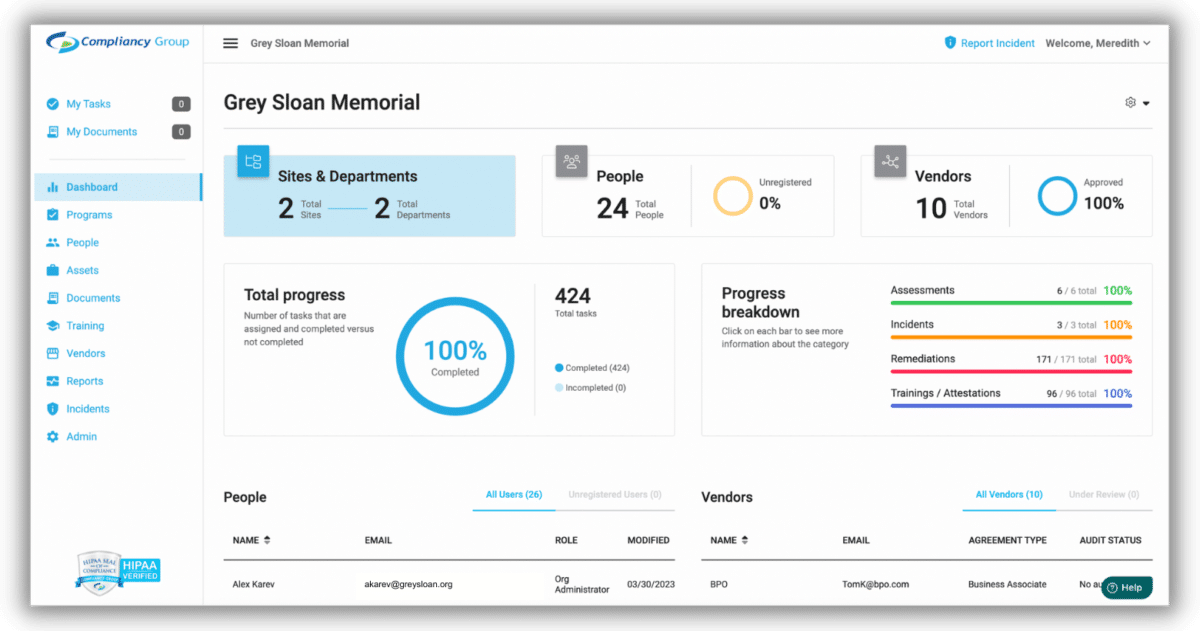Open Admin settings in the sidebar

pos(82,437)
